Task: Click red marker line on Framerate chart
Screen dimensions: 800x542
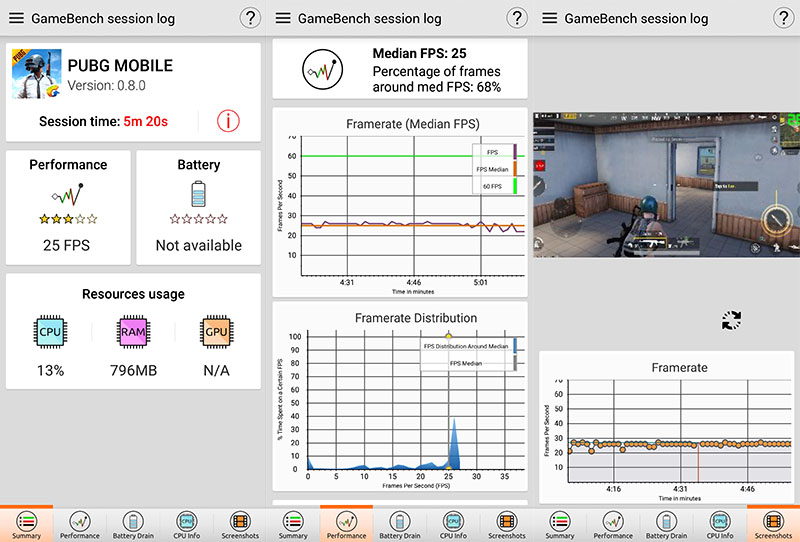Action: pos(698,462)
